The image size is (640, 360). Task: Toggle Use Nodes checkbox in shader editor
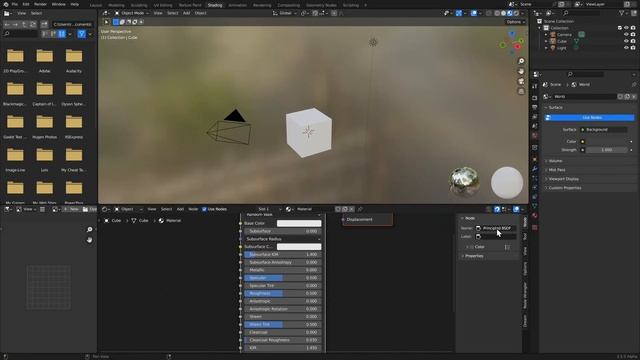[204, 209]
